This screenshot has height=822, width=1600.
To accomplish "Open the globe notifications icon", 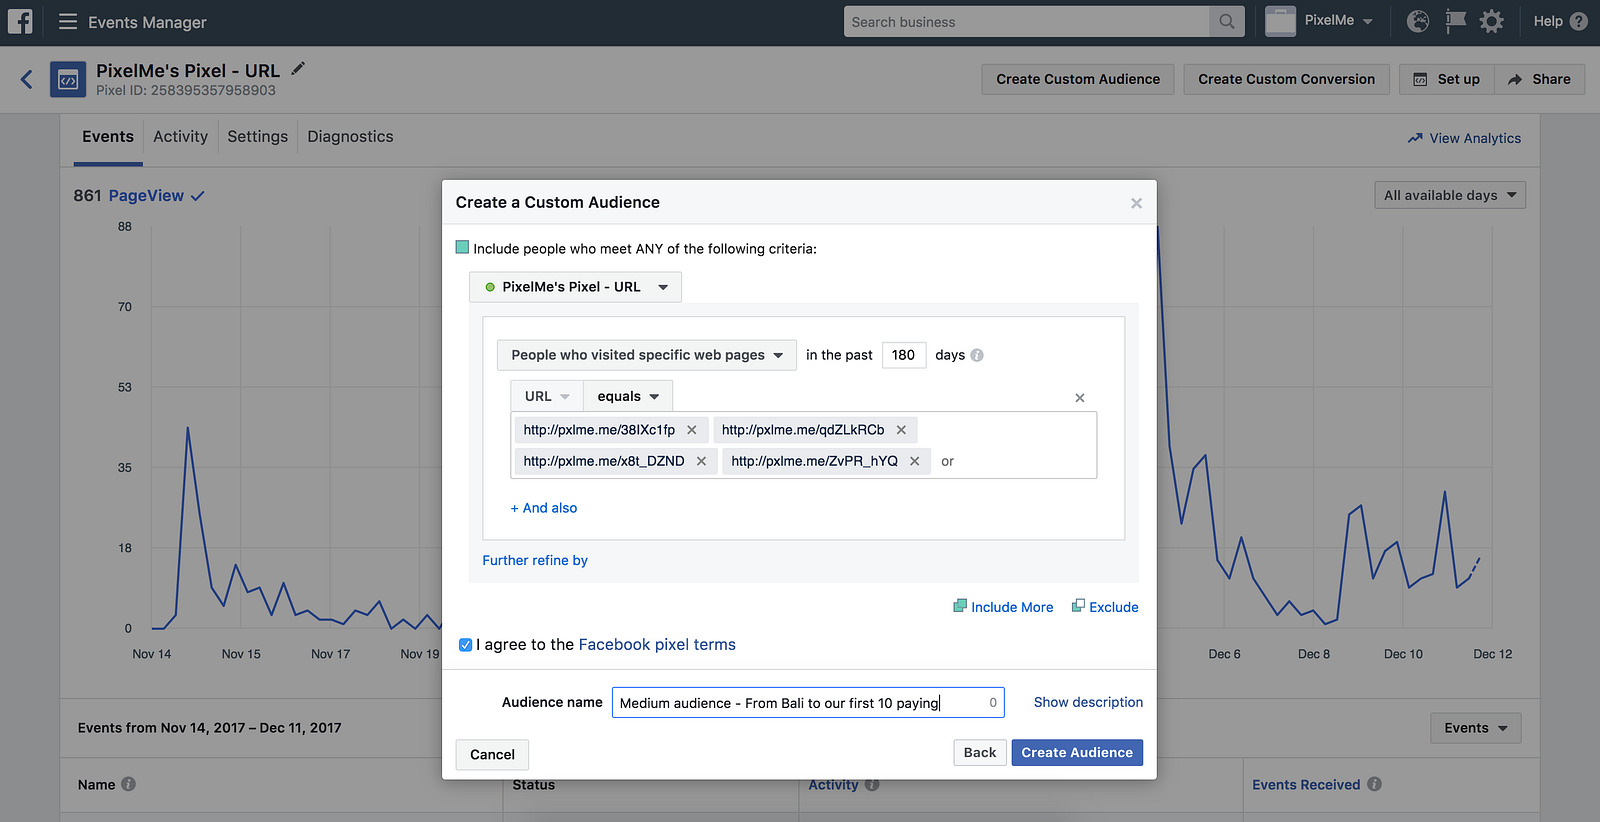I will click(1418, 21).
